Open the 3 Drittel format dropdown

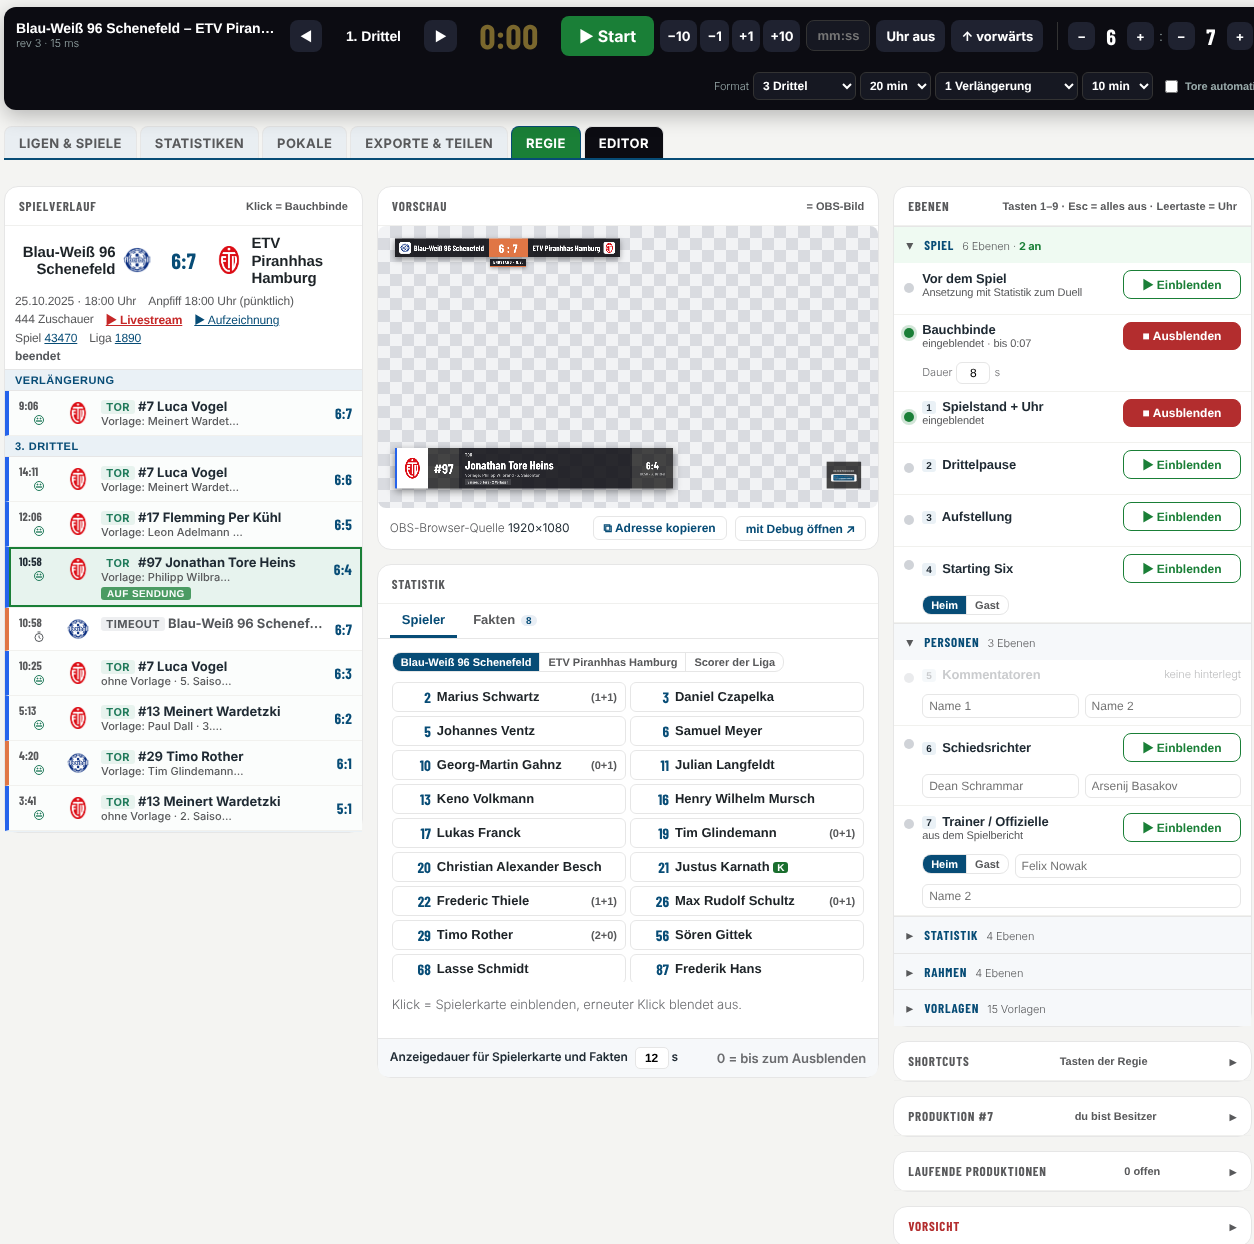(805, 86)
